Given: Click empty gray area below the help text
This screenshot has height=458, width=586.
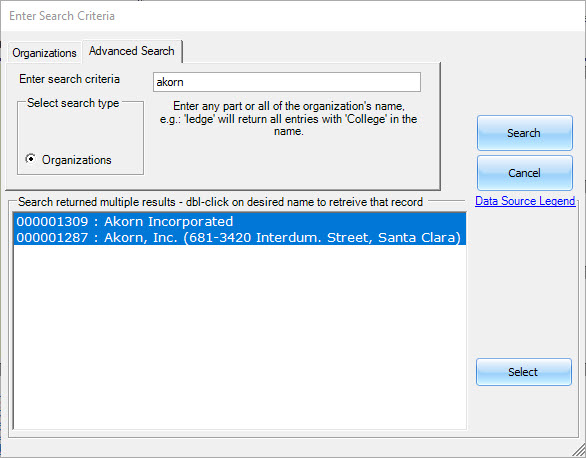Looking at the screenshot, I should 292,164.
